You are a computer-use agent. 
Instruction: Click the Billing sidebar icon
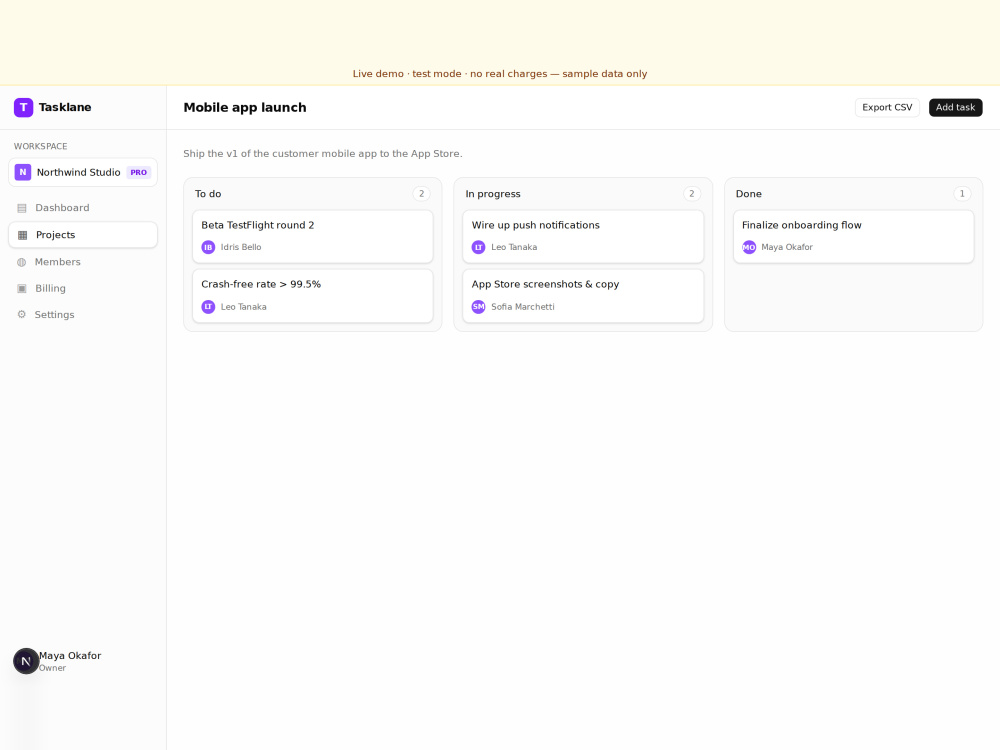[22, 288]
